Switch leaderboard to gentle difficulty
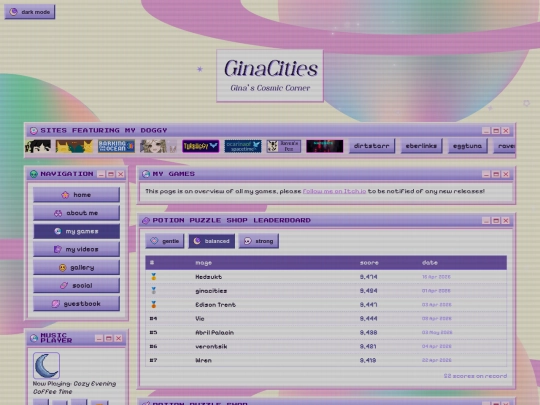The image size is (540, 405). [x=165, y=241]
